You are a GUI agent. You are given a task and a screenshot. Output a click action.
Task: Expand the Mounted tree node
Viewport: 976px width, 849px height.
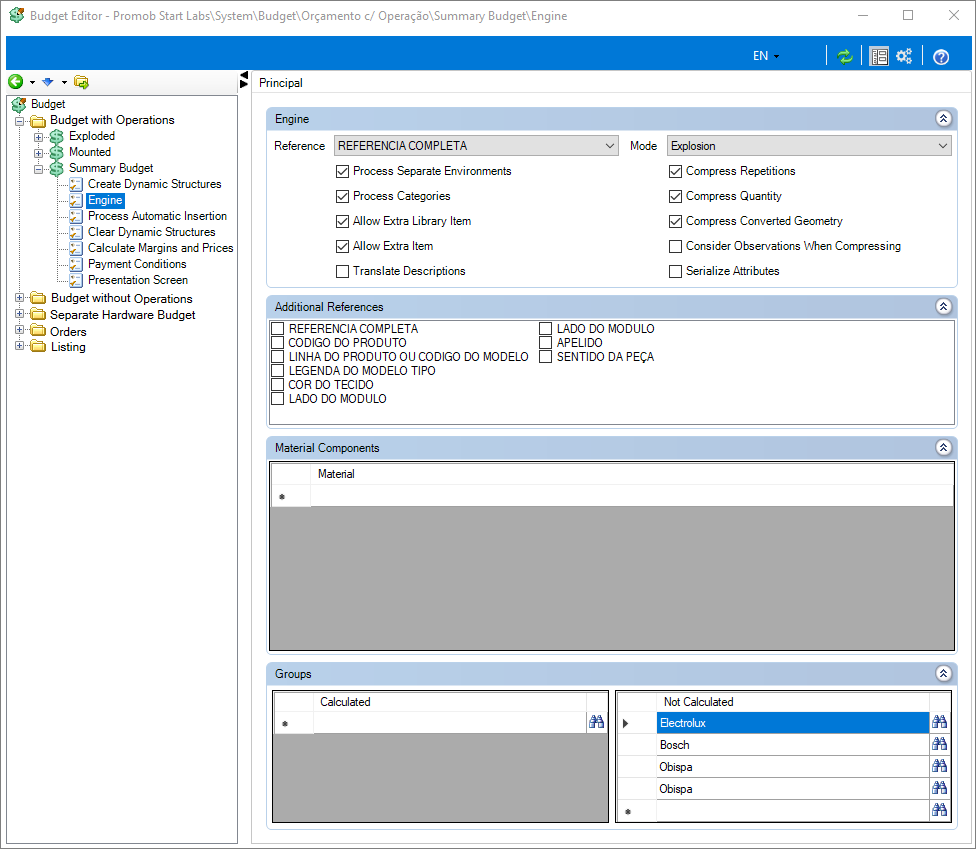pos(39,153)
